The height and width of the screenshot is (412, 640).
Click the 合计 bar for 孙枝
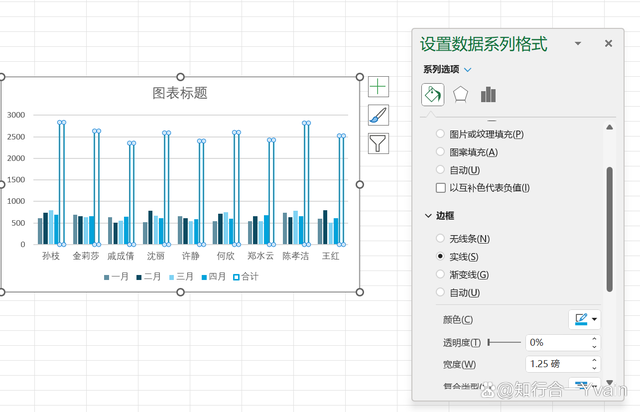point(62,183)
